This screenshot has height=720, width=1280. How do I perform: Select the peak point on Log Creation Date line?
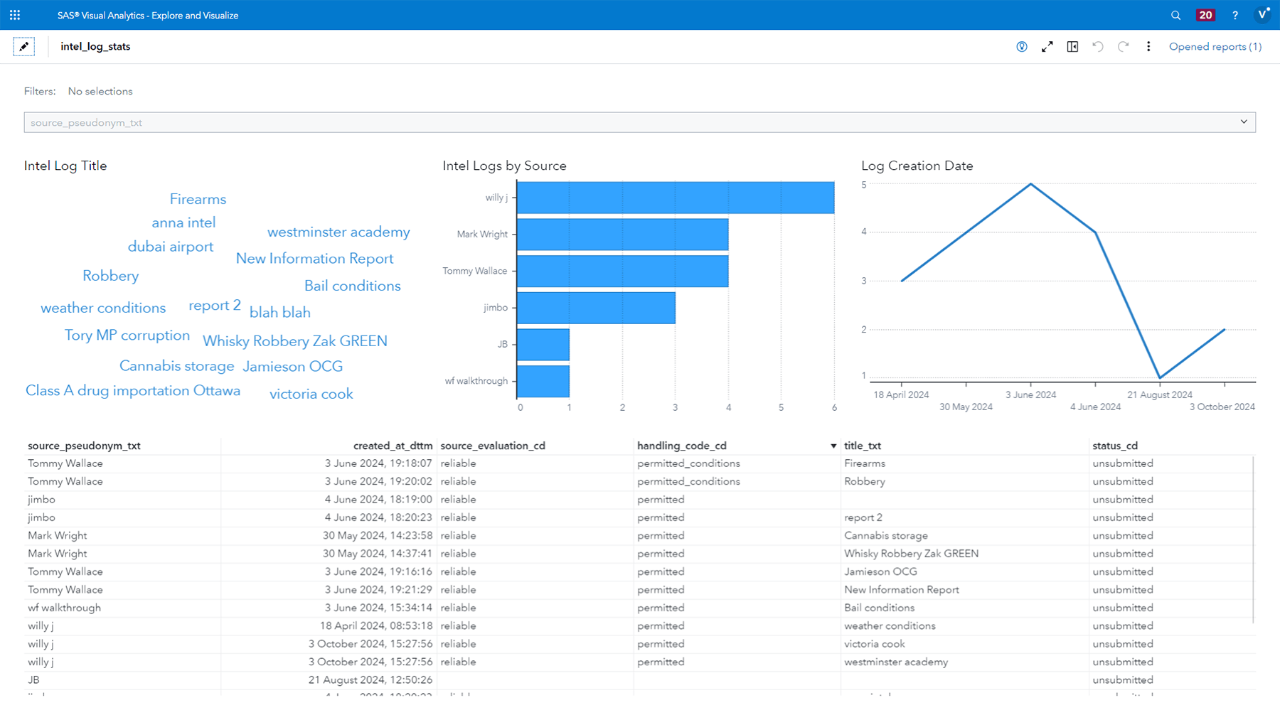(x=1030, y=184)
